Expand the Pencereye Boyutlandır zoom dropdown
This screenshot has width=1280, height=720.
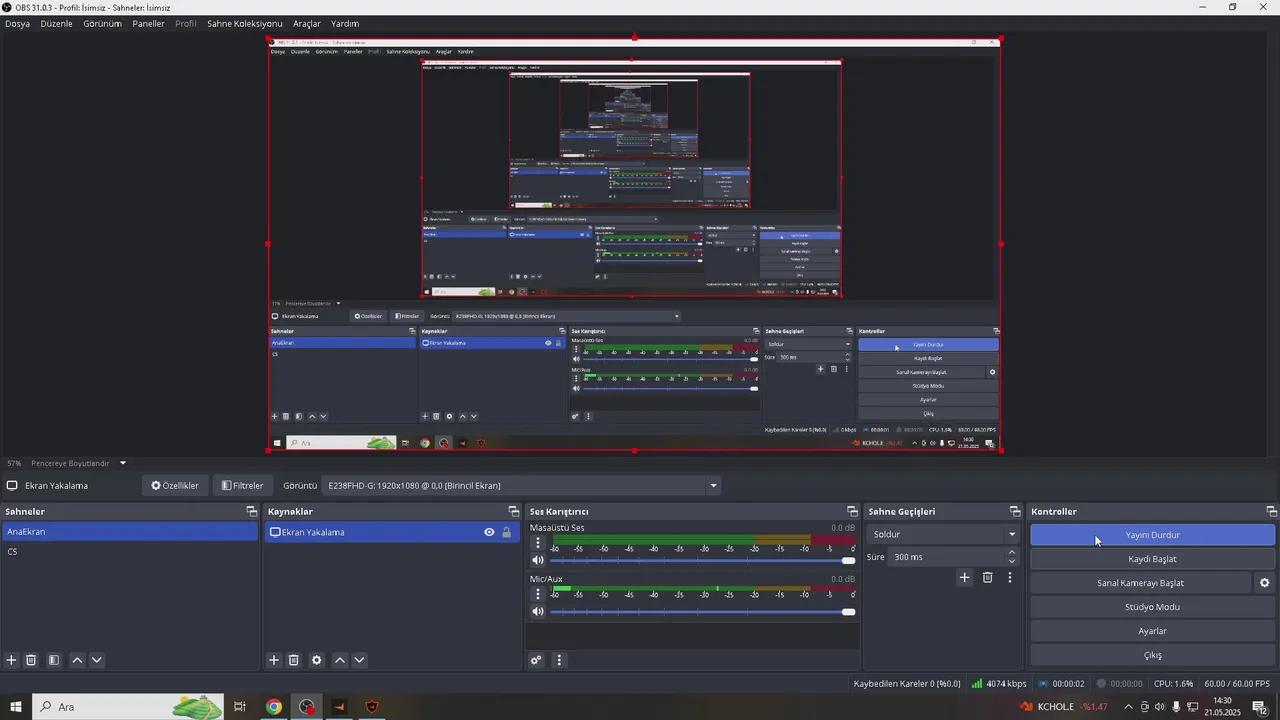122,463
